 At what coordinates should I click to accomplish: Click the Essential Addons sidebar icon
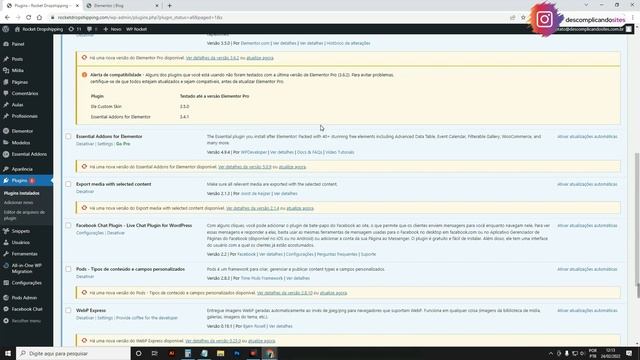tap(6, 154)
